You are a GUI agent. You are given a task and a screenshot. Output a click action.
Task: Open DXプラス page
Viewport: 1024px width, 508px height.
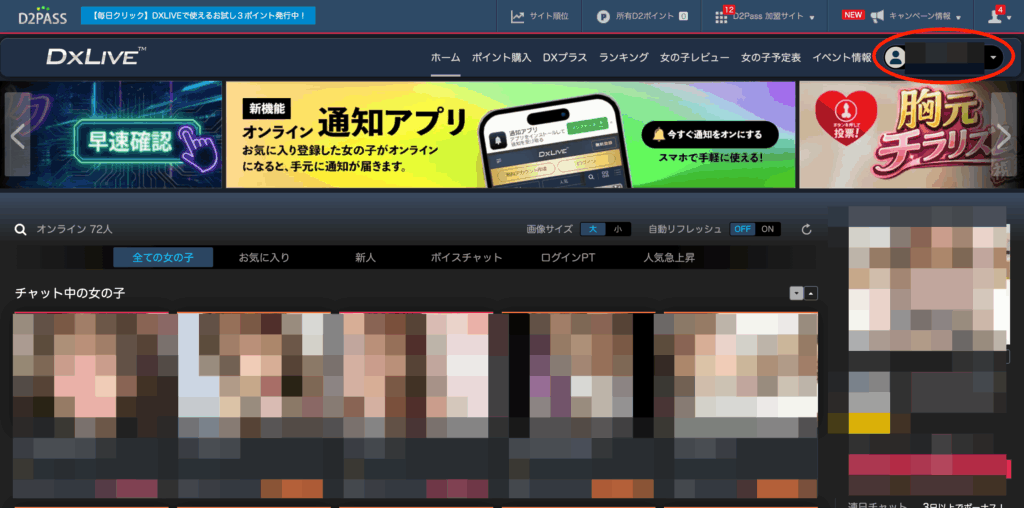pos(565,57)
